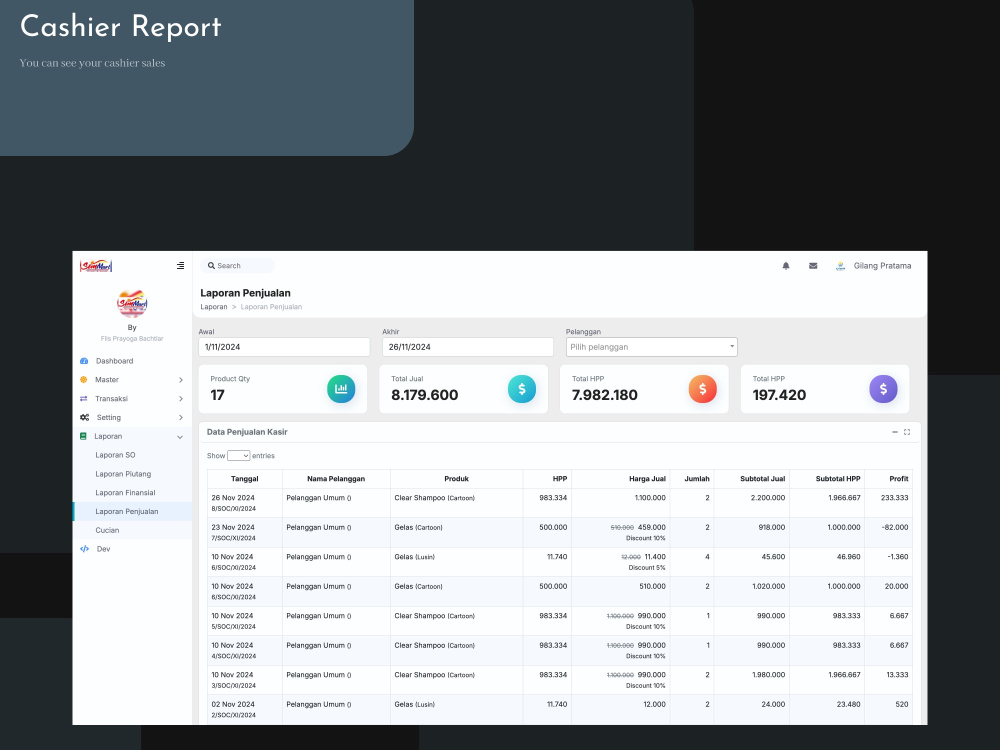Click the "233.333" profit value
This screenshot has width=1000, height=750.
895,498
